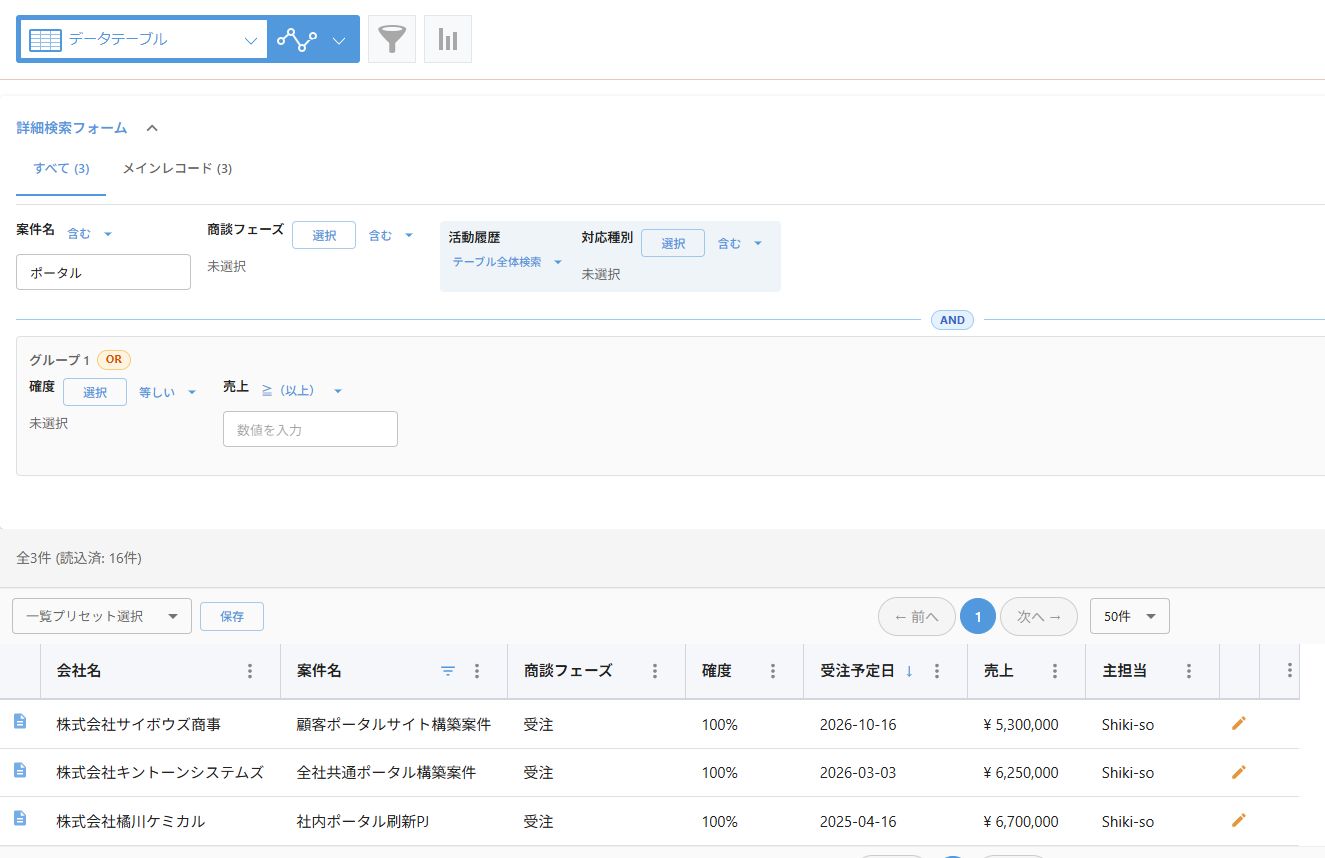
Task: Click the graph icon in the top toolbar
Action: tap(447, 38)
